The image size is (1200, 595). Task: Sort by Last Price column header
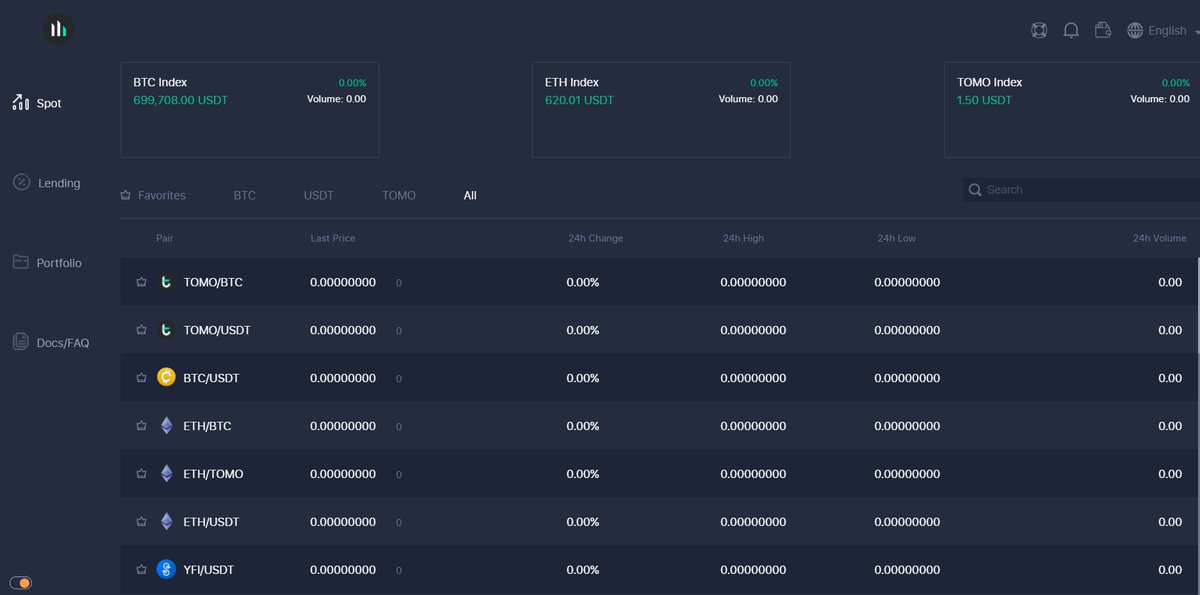coord(333,238)
